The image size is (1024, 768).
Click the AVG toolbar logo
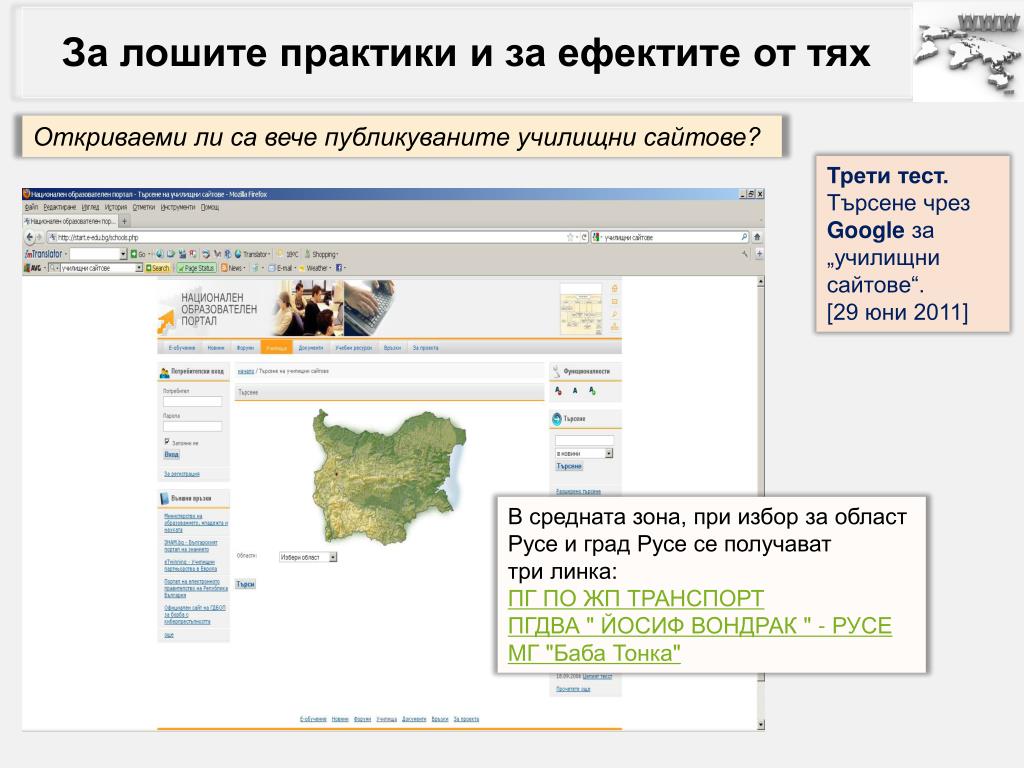[32, 268]
